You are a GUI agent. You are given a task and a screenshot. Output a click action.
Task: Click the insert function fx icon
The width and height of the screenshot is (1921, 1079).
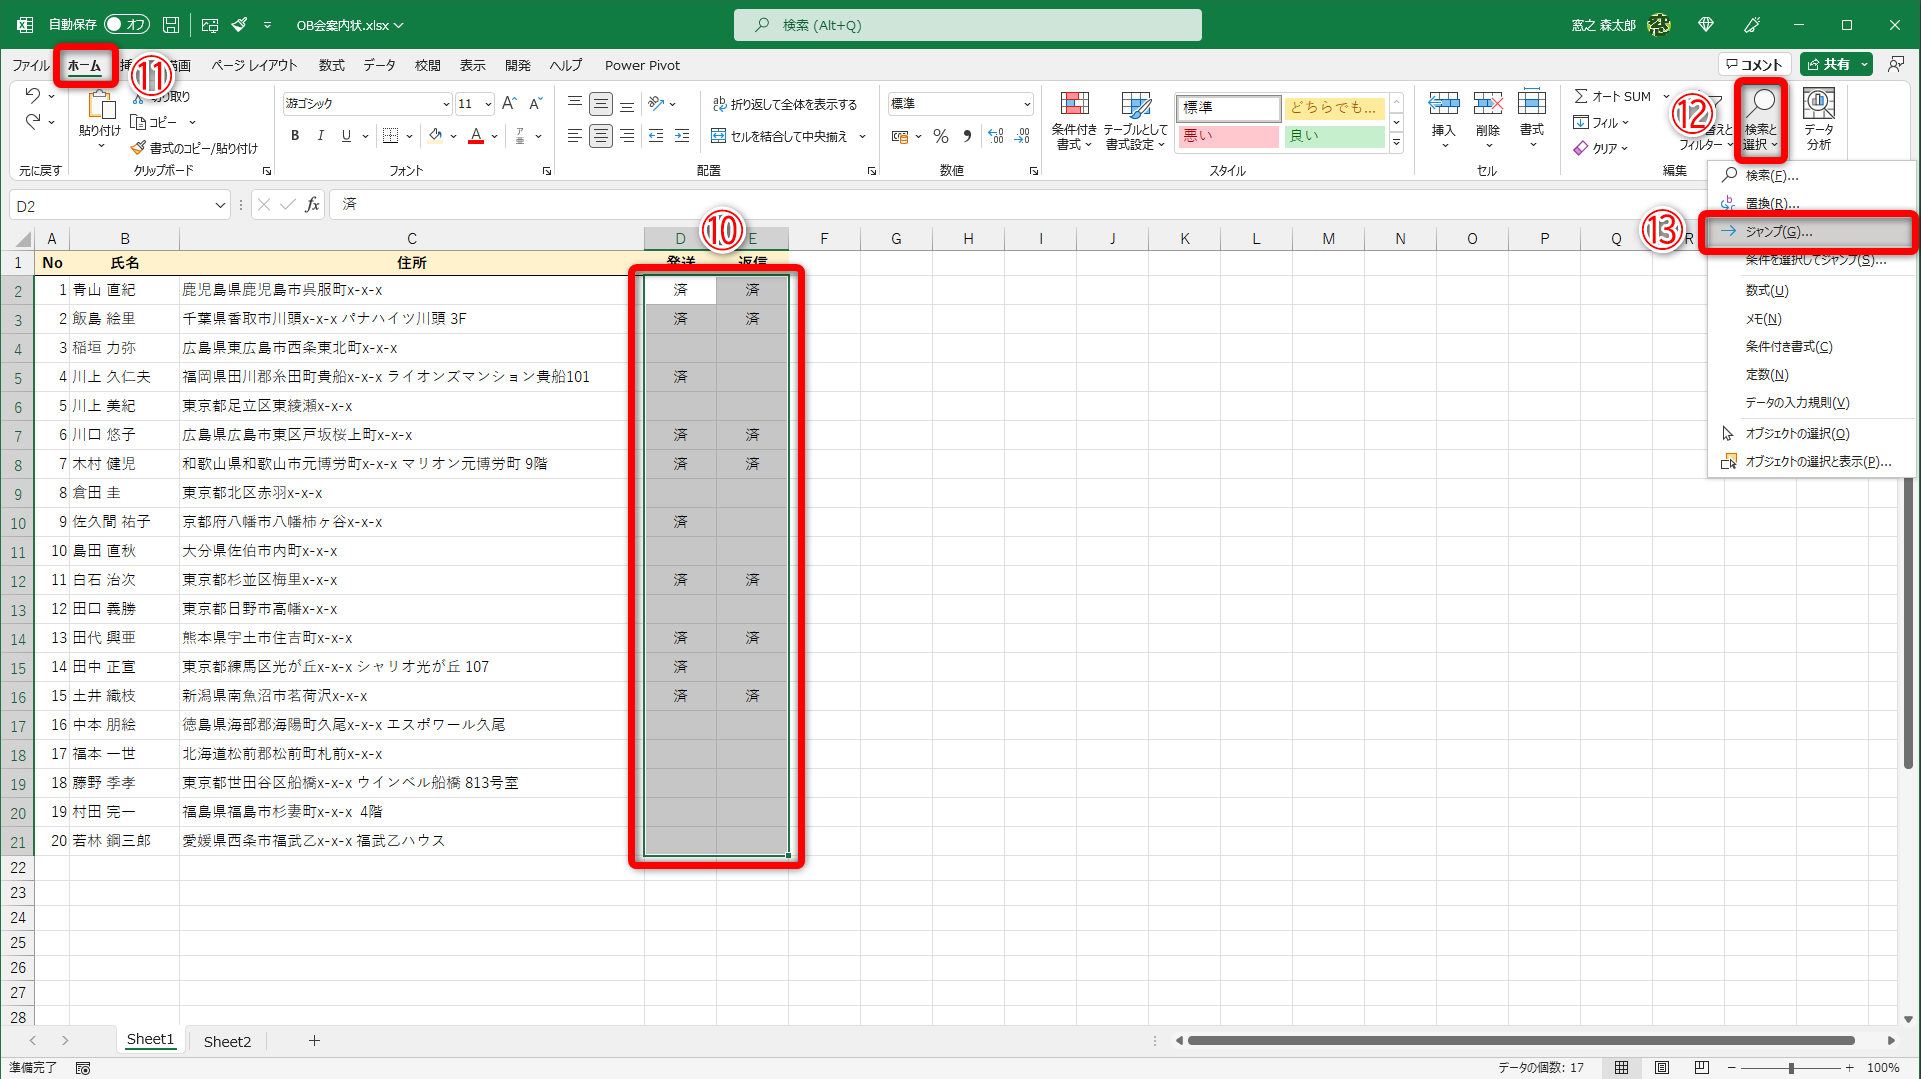pyautogui.click(x=313, y=205)
